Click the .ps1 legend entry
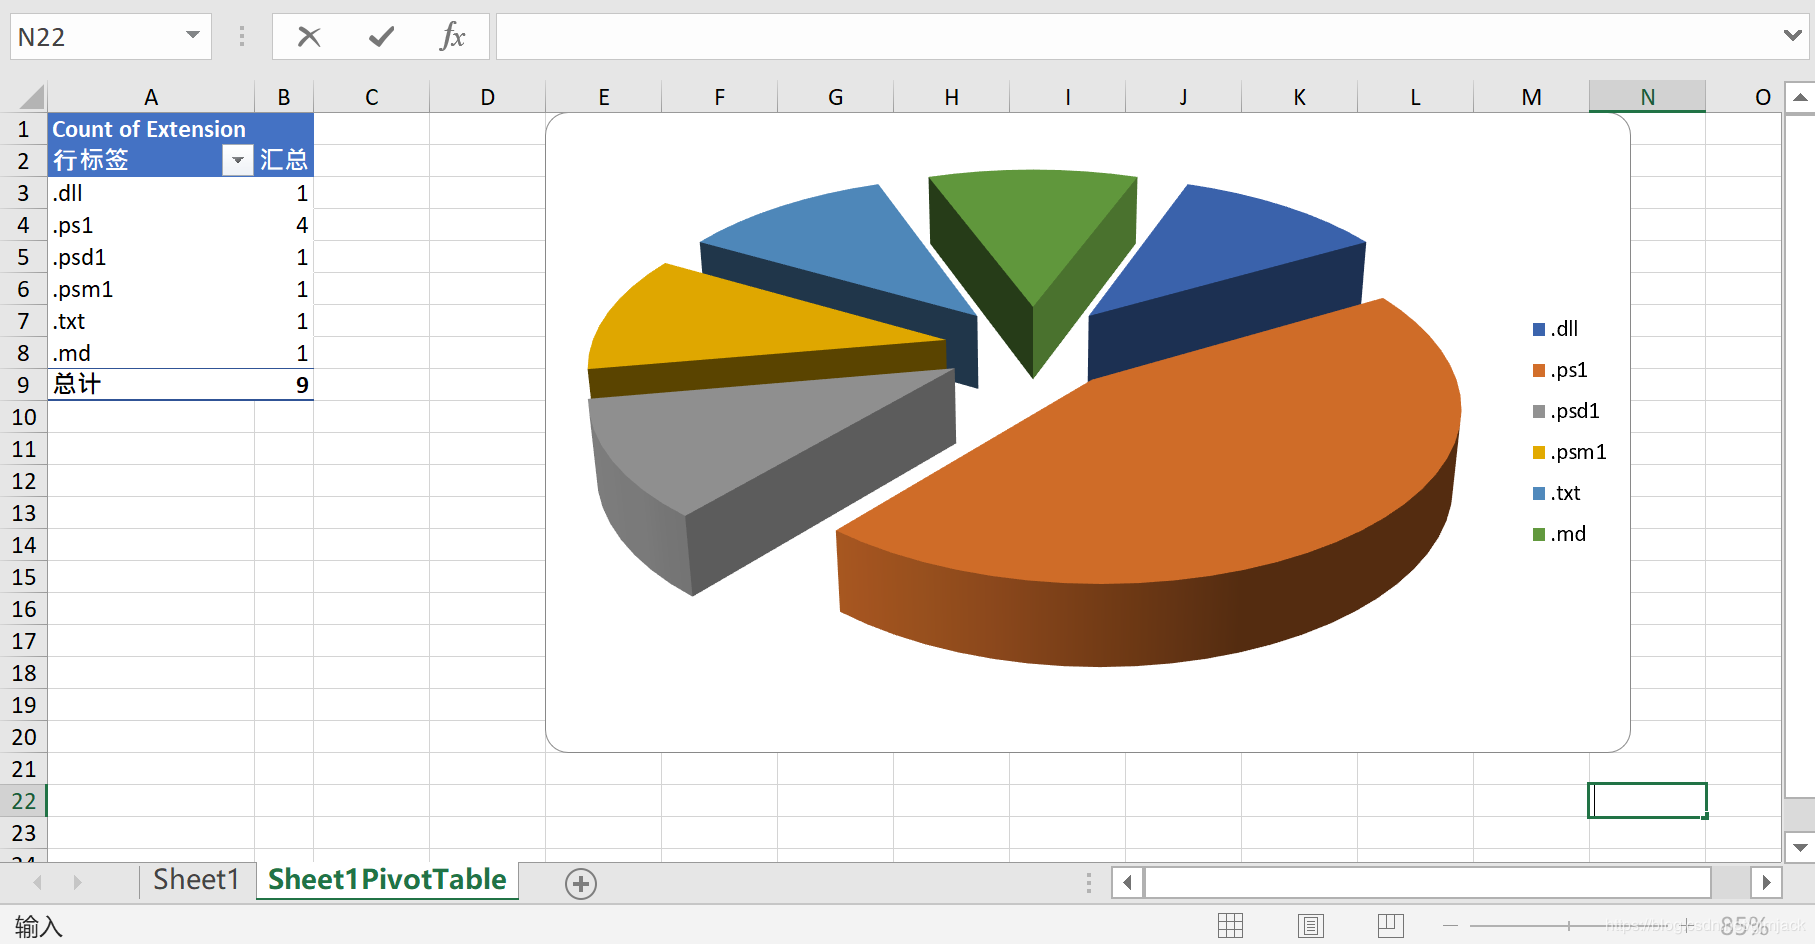The width and height of the screenshot is (1815, 944). click(x=1560, y=370)
